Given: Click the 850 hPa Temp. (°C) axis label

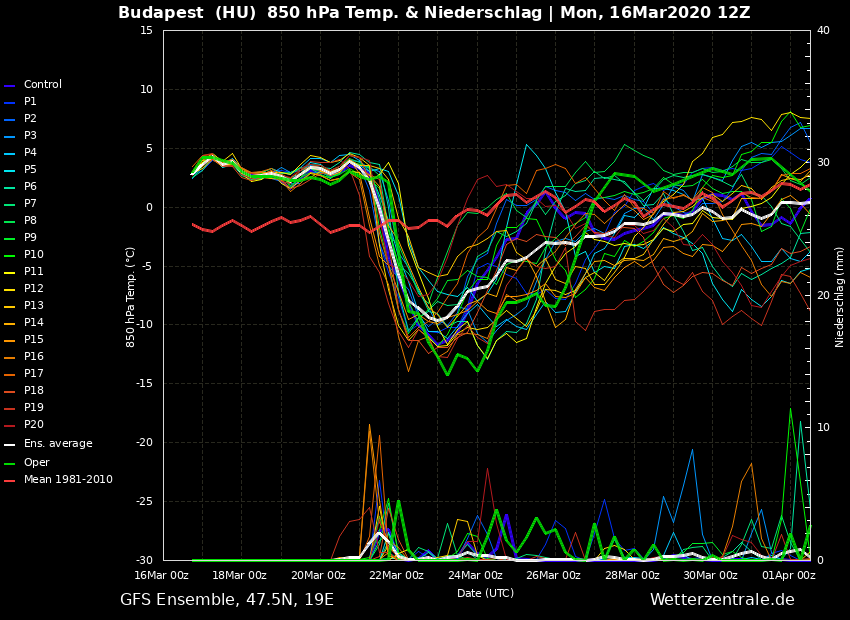Looking at the screenshot, I should 131,296.
